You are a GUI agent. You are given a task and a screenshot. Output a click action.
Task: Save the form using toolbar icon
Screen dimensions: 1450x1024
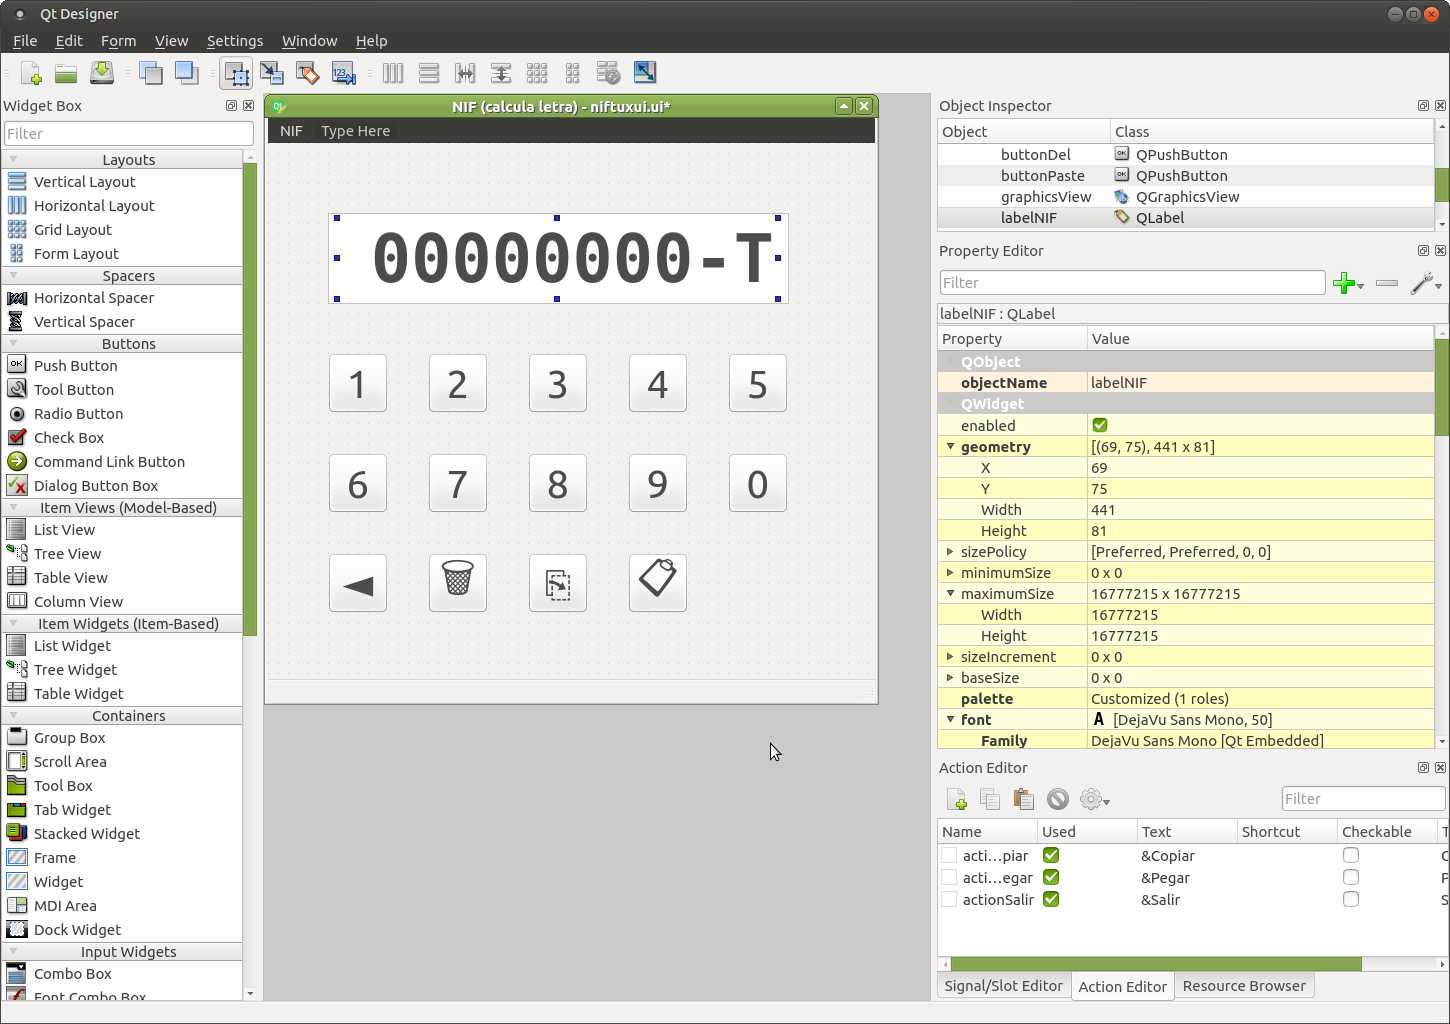click(x=102, y=73)
